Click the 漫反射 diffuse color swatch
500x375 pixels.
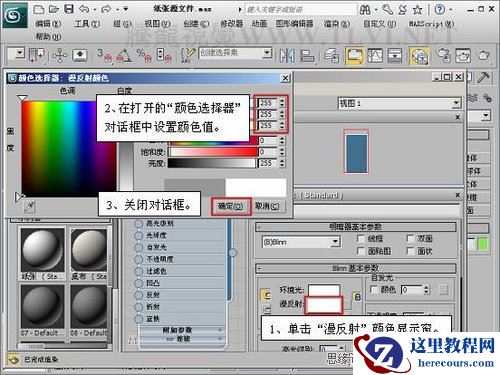[x=323, y=305]
